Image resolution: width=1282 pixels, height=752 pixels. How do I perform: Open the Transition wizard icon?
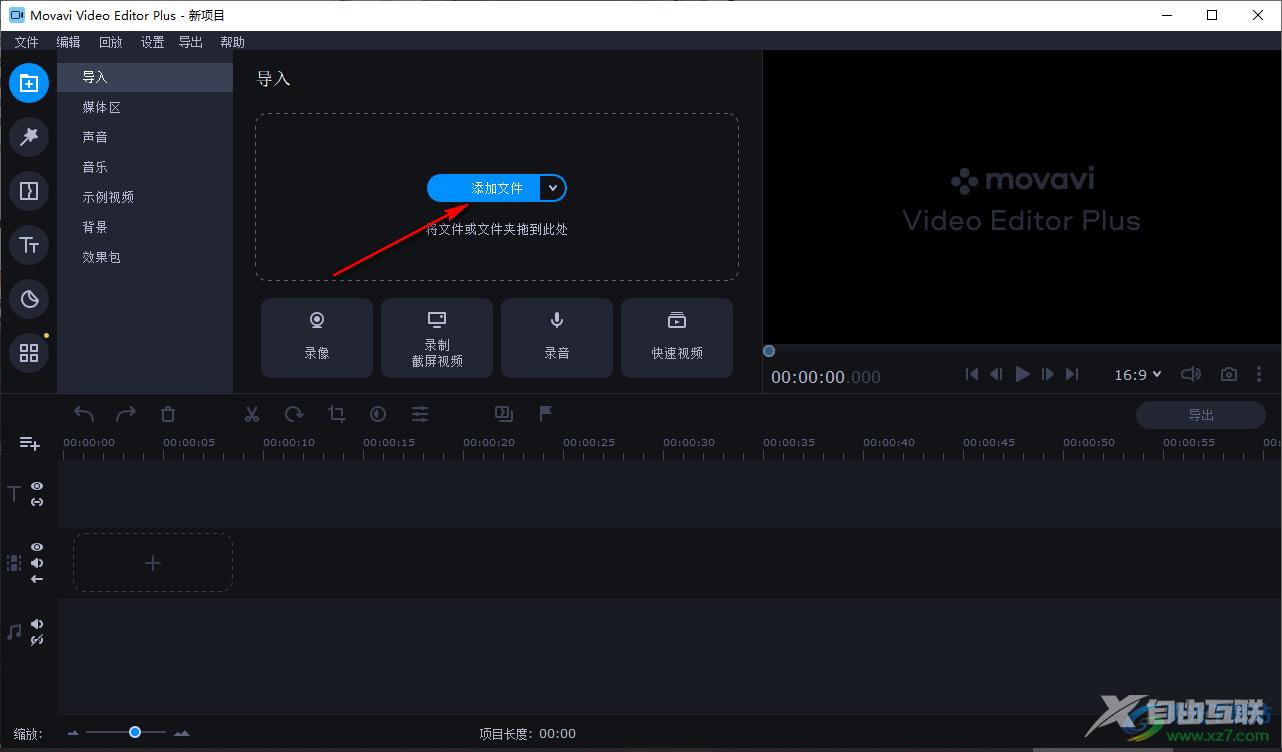504,414
